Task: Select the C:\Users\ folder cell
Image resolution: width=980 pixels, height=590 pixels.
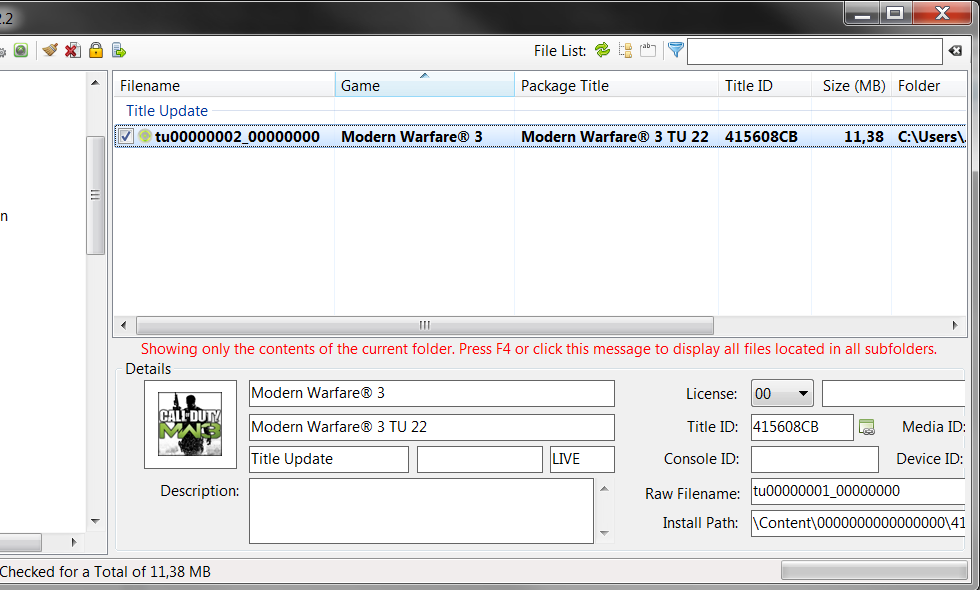Action: pos(931,136)
